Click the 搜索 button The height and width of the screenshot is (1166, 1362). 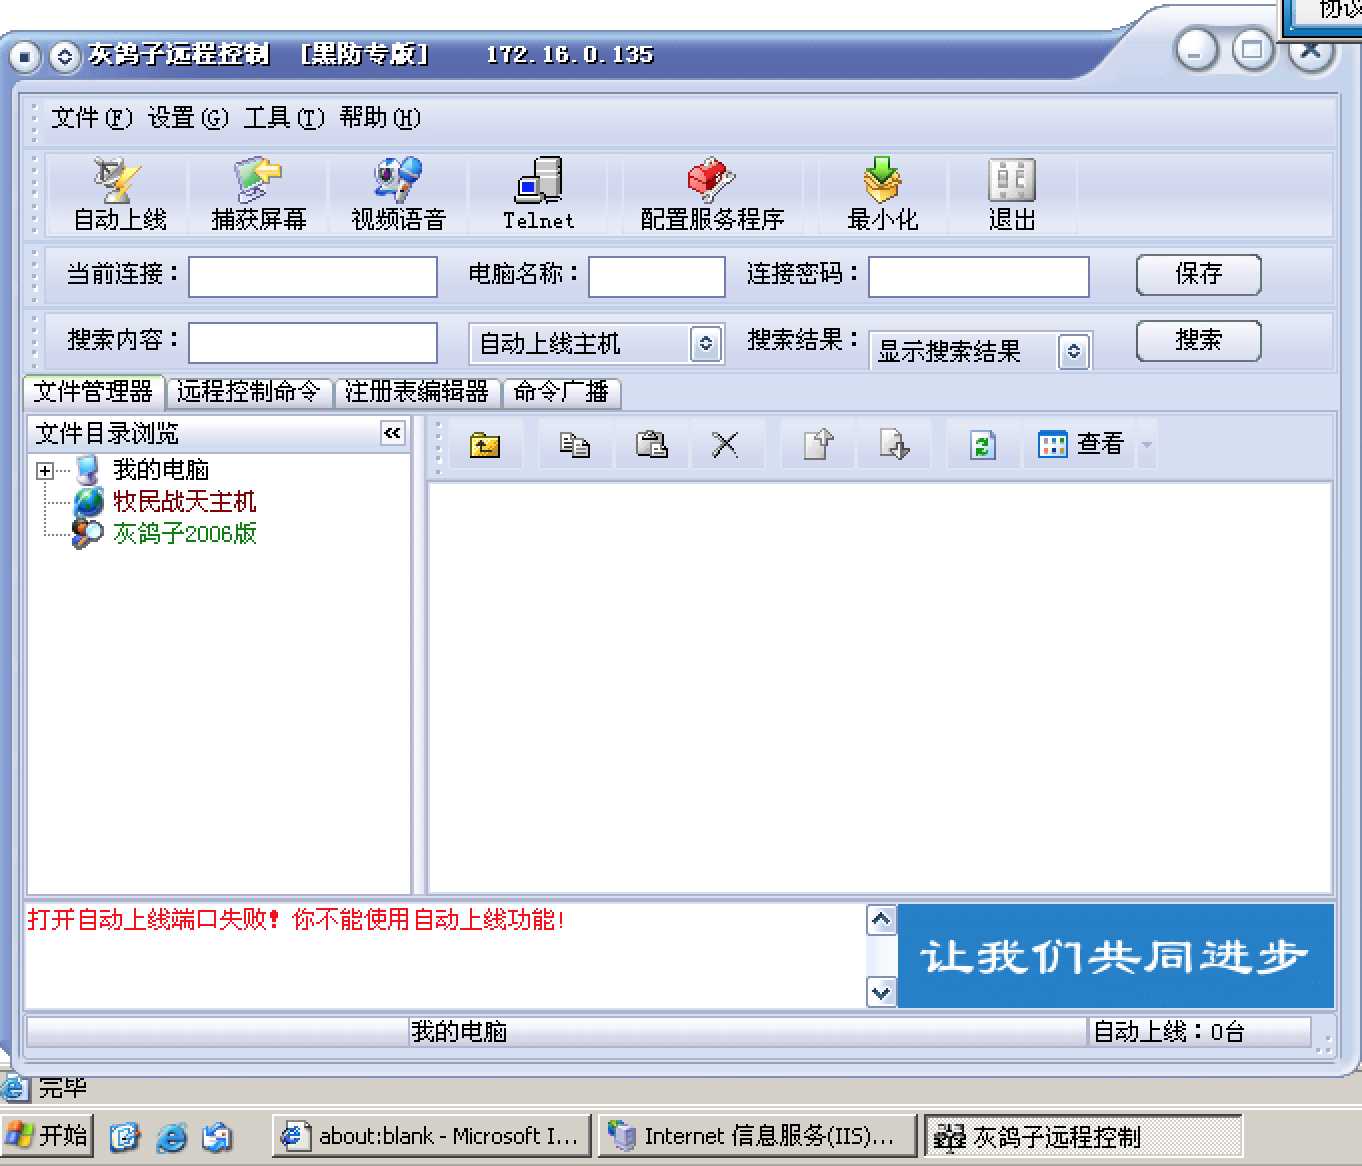click(x=1198, y=341)
